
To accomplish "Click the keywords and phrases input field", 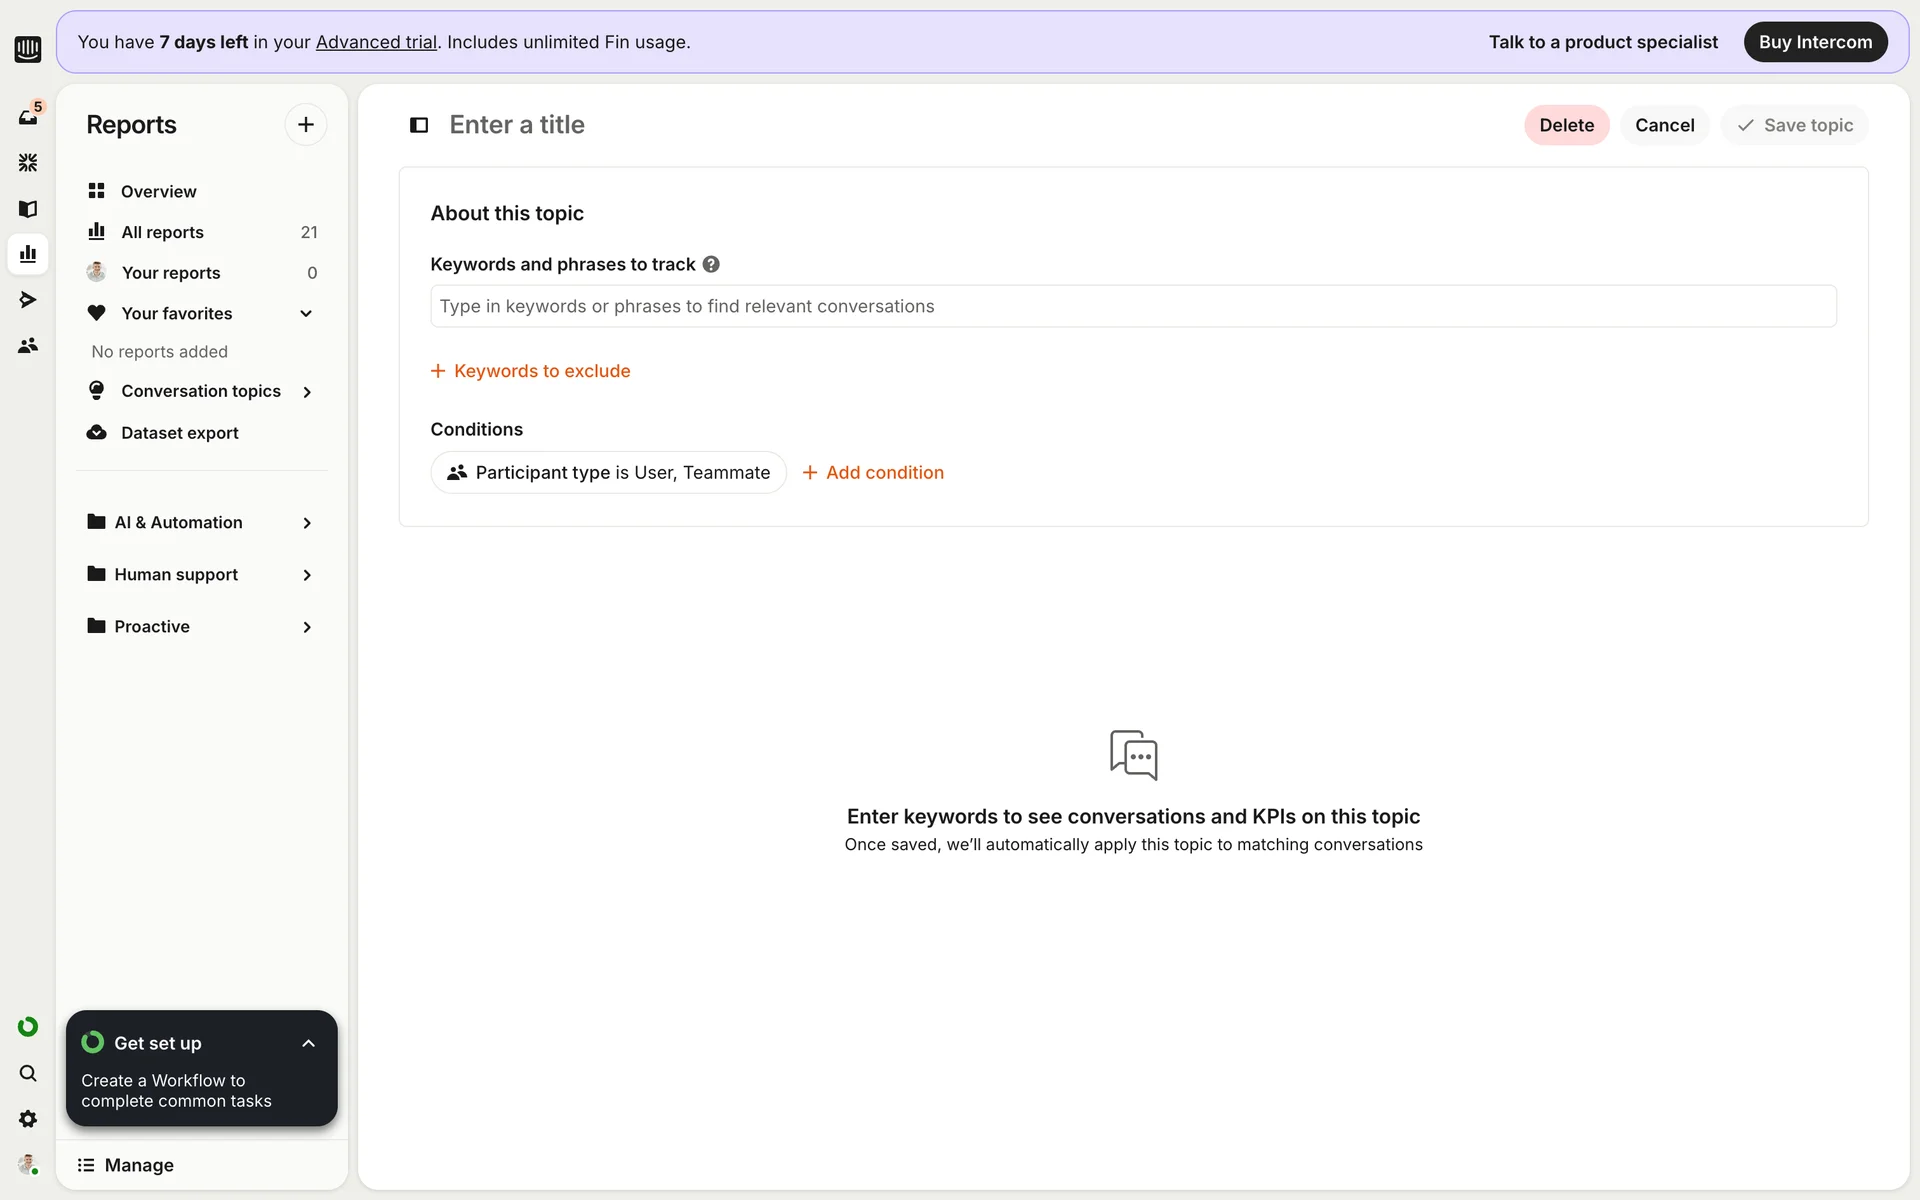I will (1132, 306).
